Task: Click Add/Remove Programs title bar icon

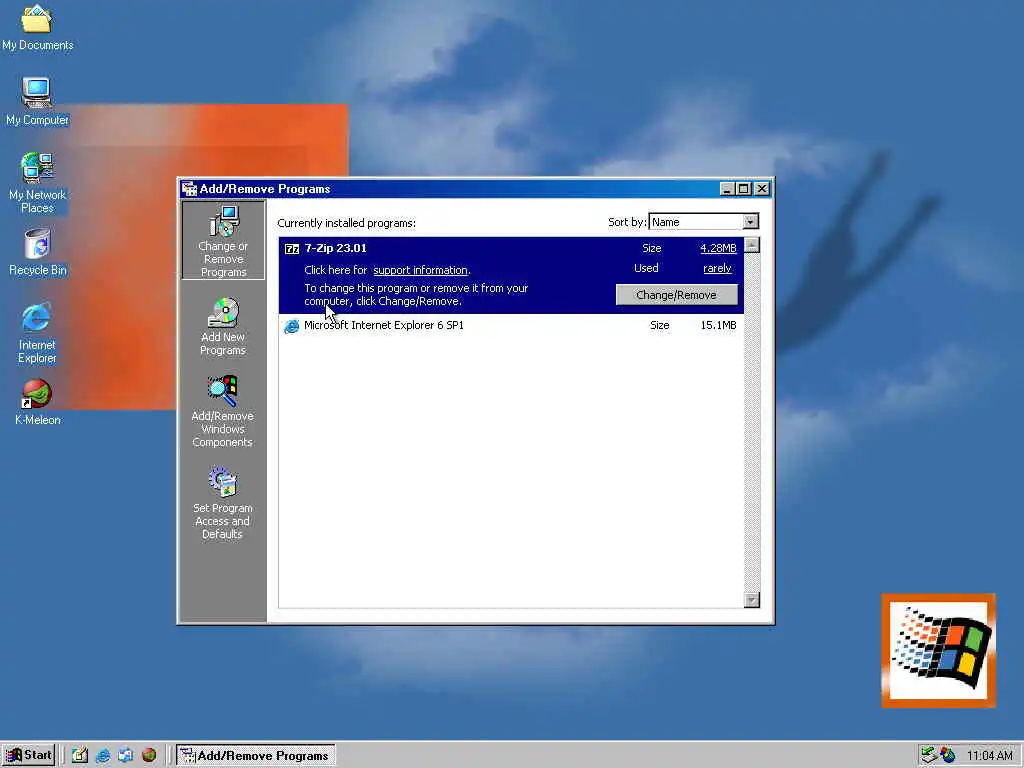Action: (x=189, y=189)
